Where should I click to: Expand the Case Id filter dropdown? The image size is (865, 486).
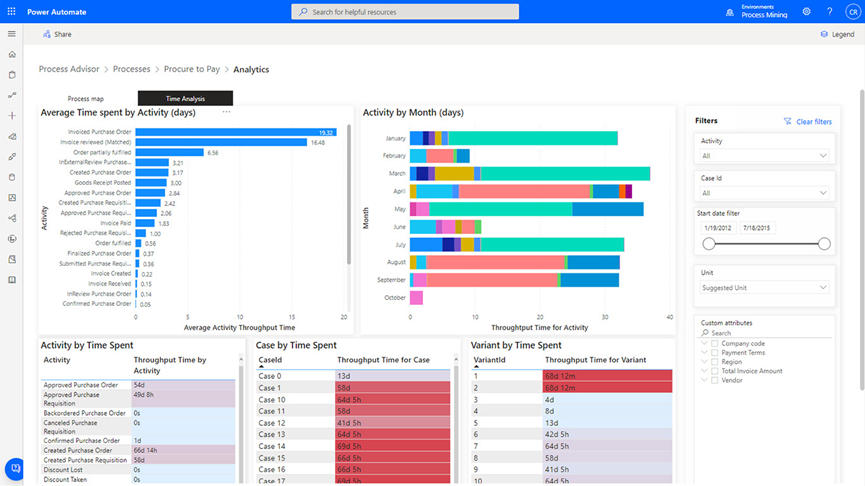point(765,193)
